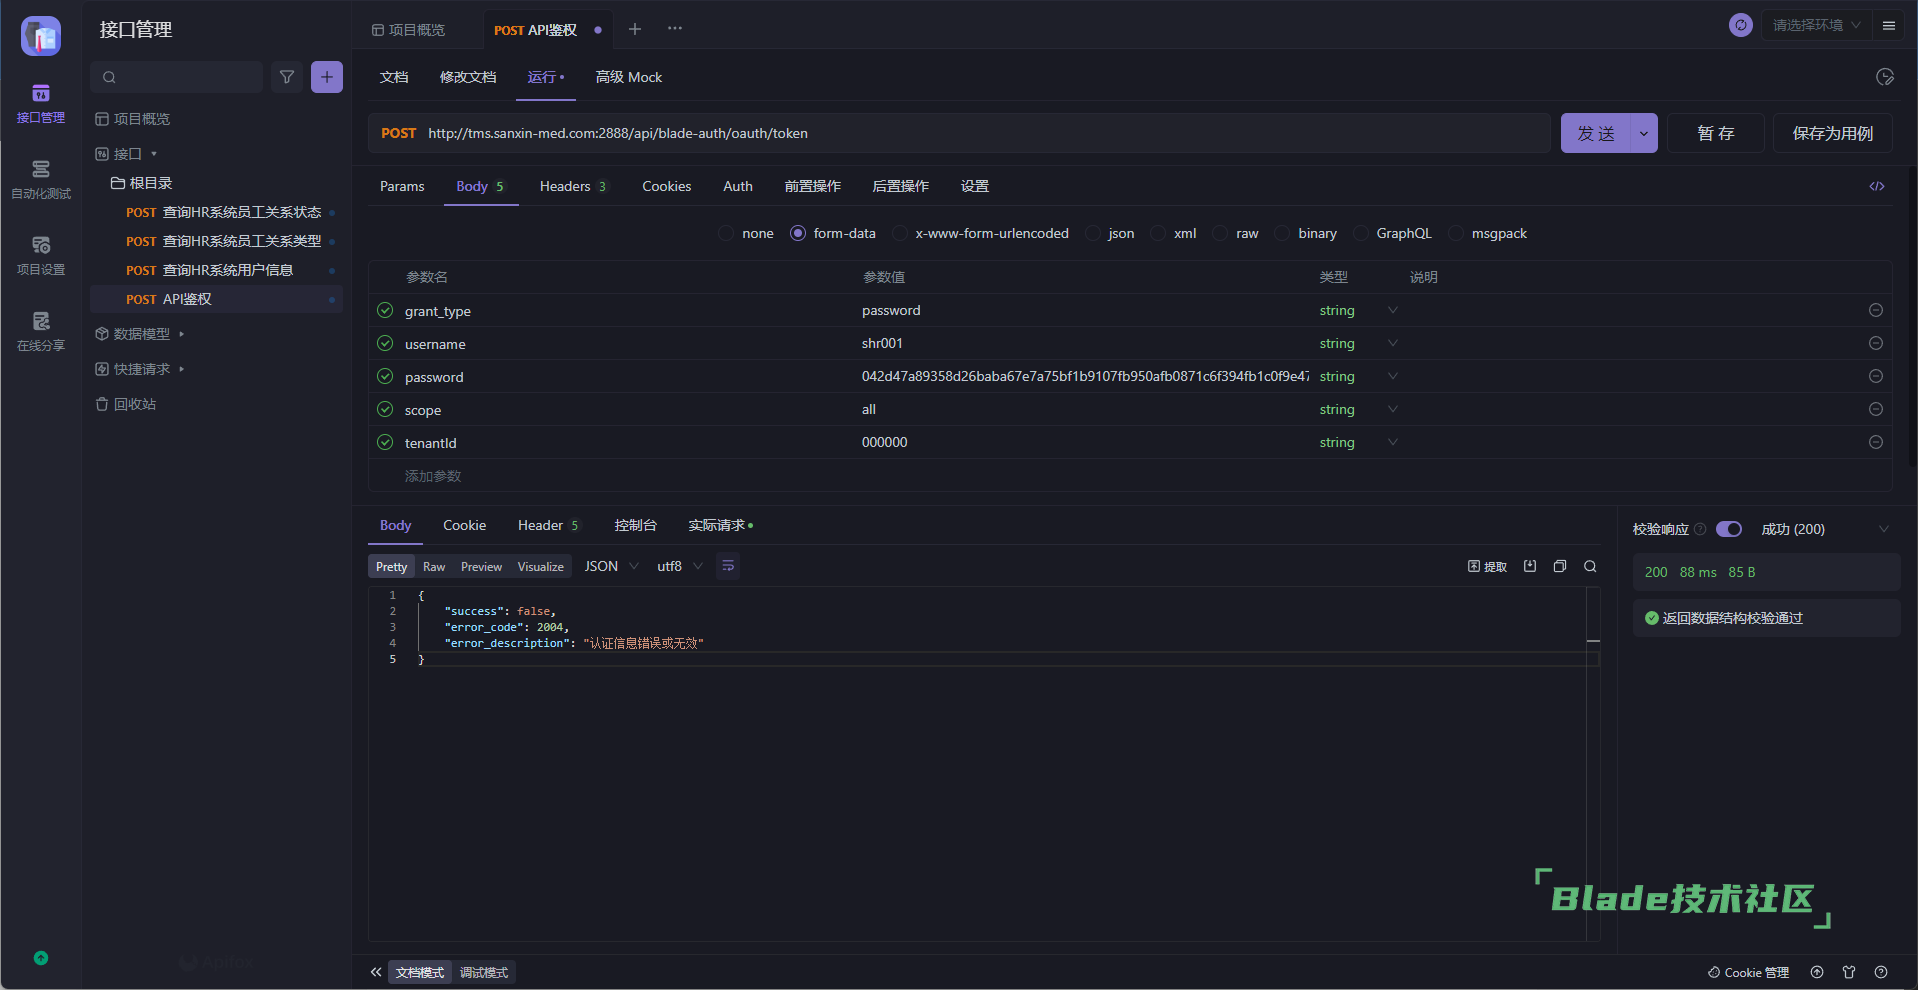This screenshot has height=990, width=1918.
Task: Open type dropdown for tenantId
Action: [1393, 442]
